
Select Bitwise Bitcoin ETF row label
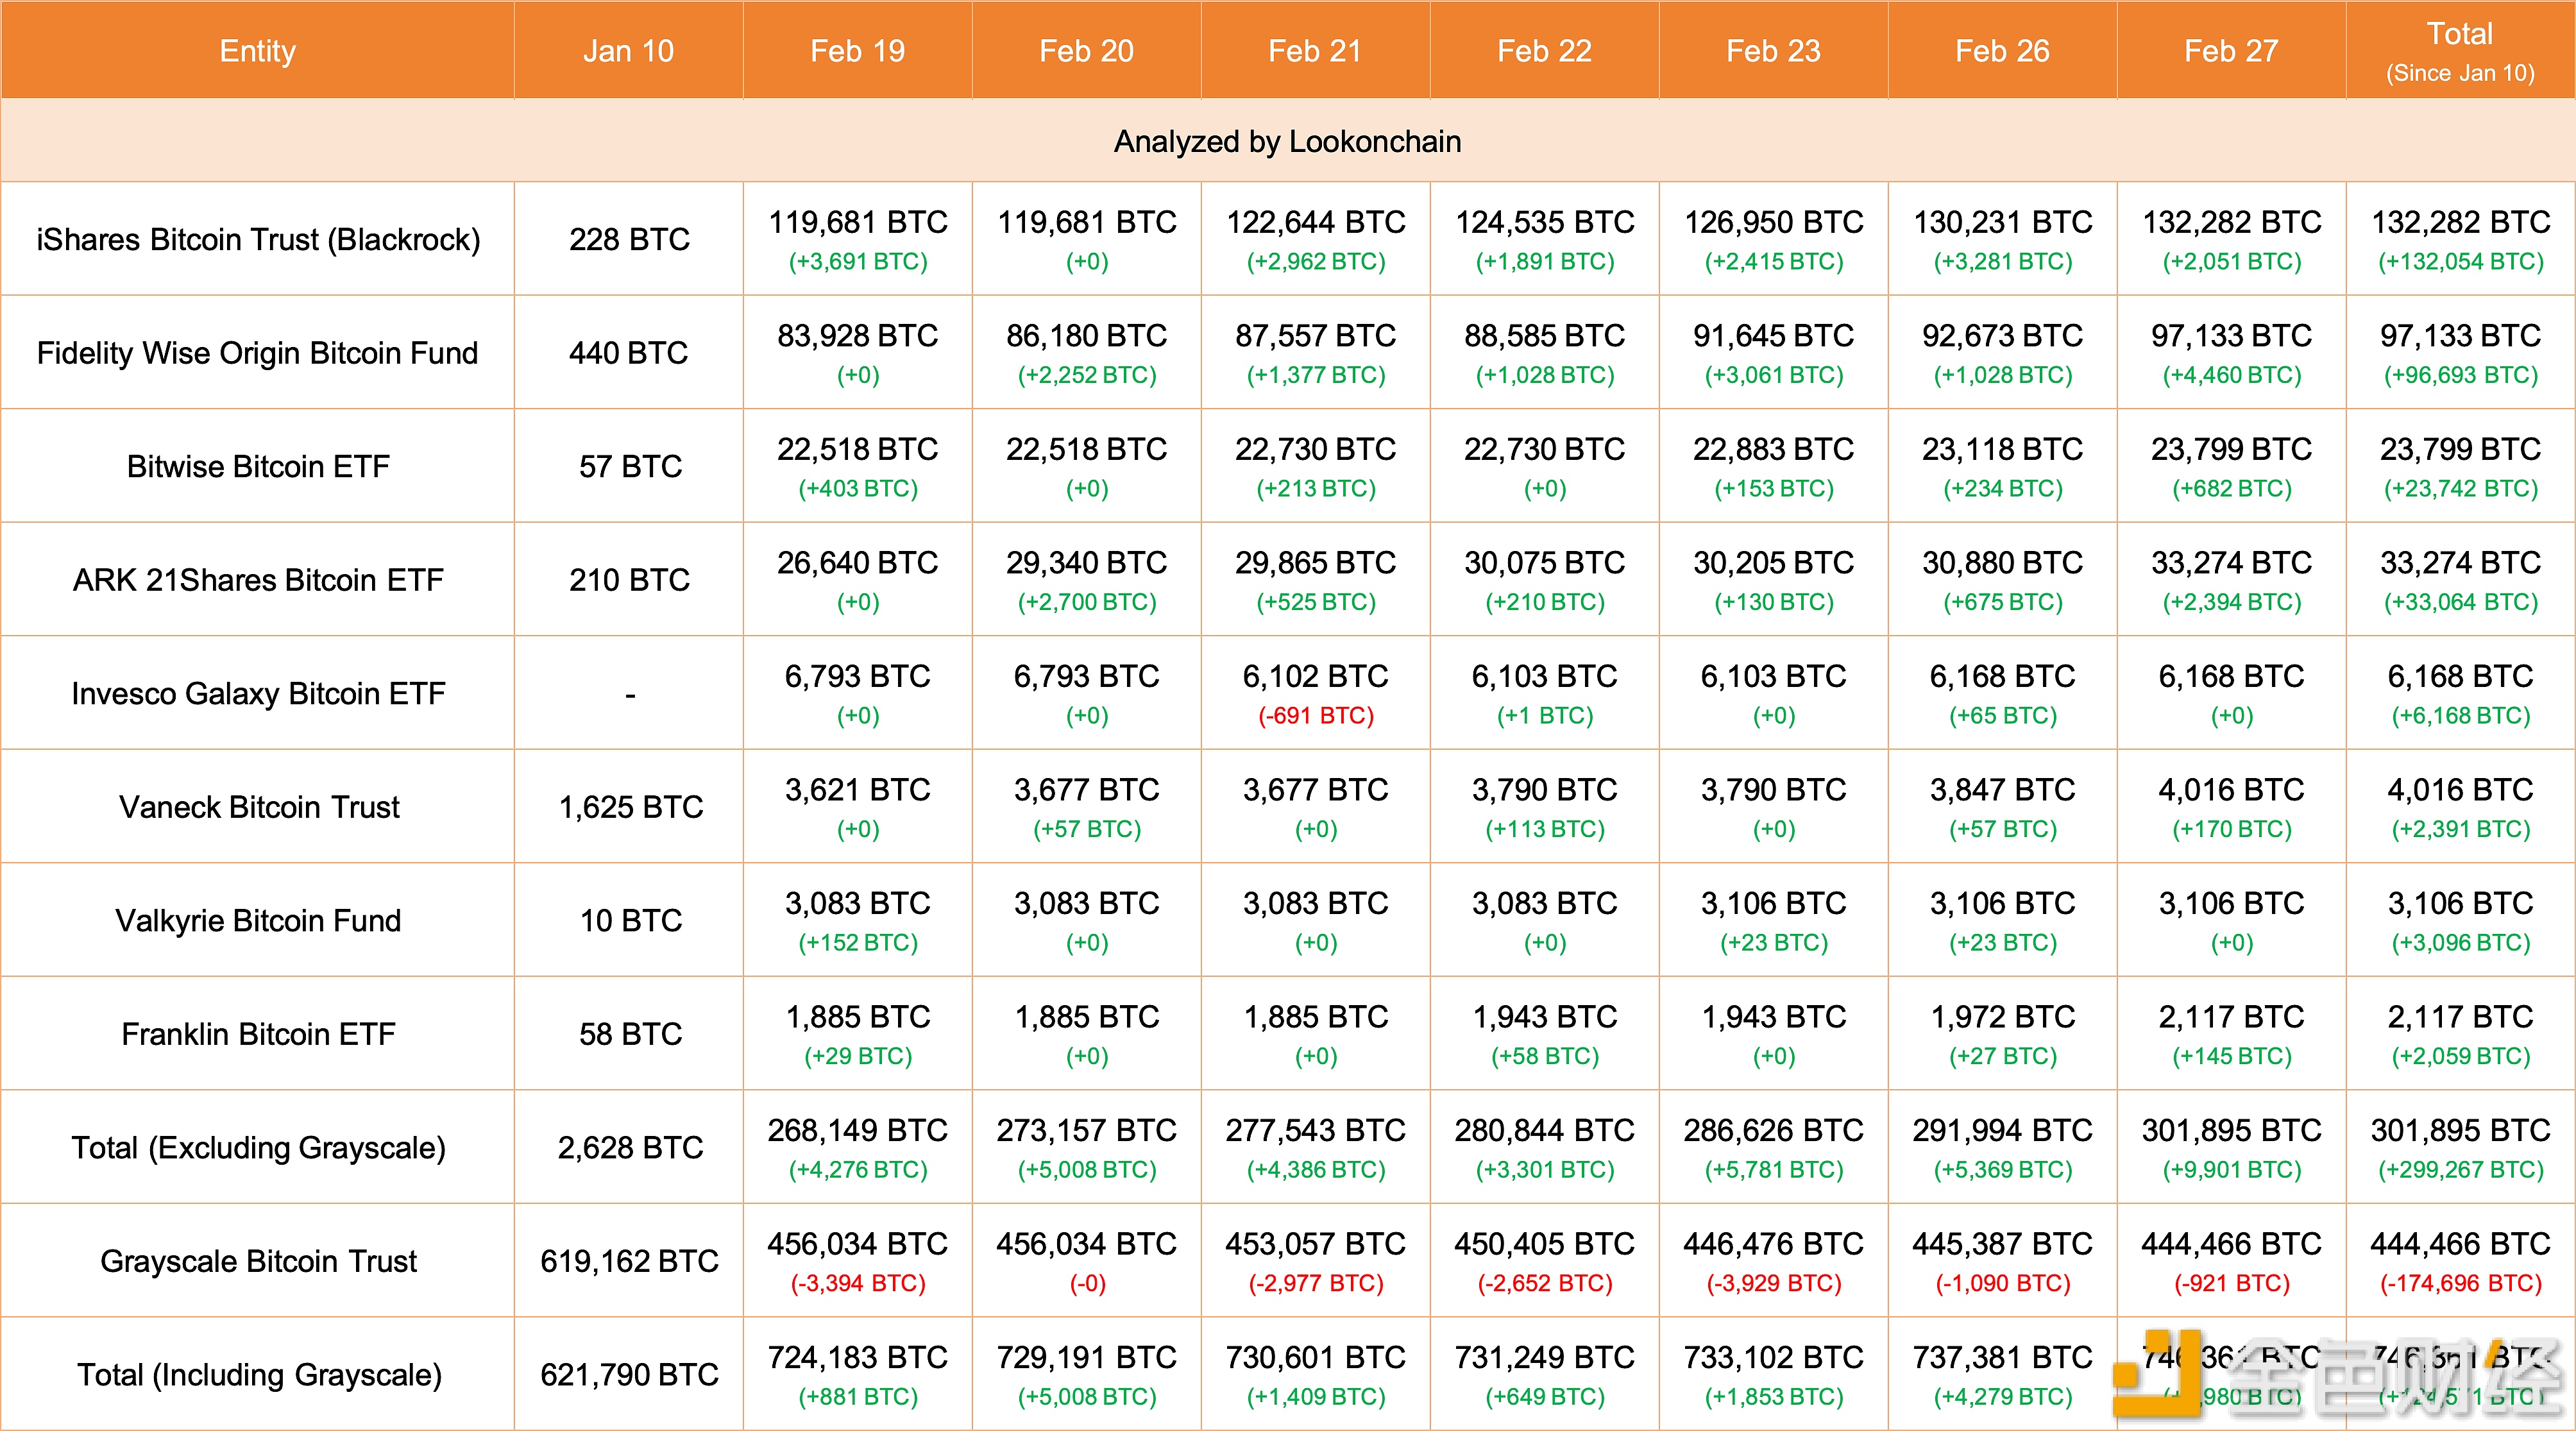(258, 466)
